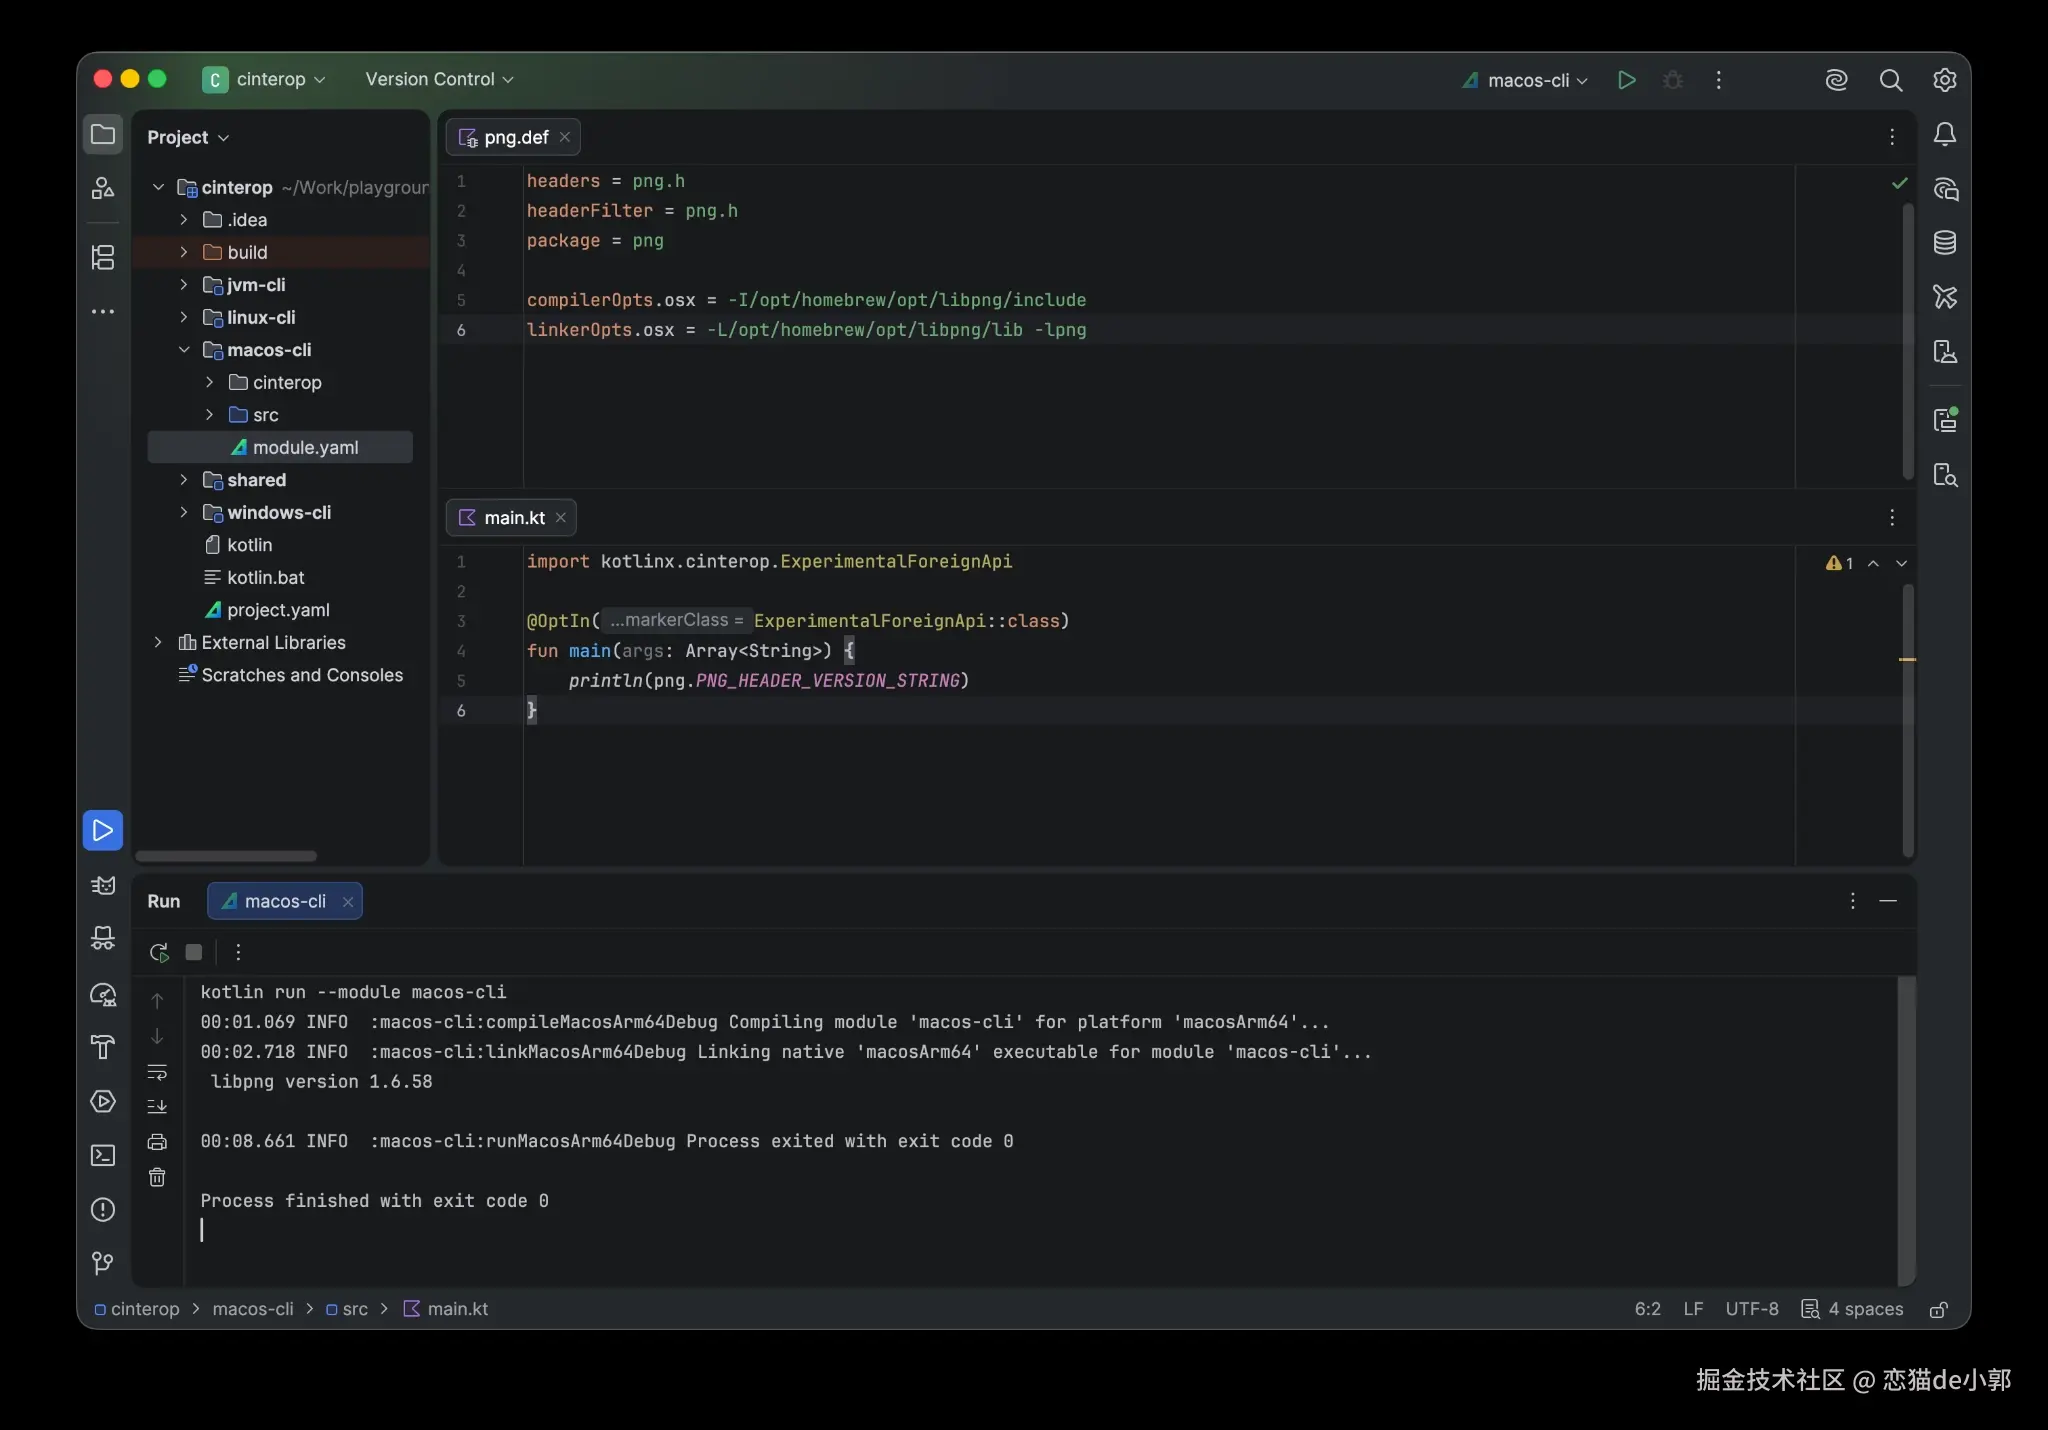Open IDE settings gear icon
This screenshot has height=1430, width=2048.
[x=1944, y=80]
